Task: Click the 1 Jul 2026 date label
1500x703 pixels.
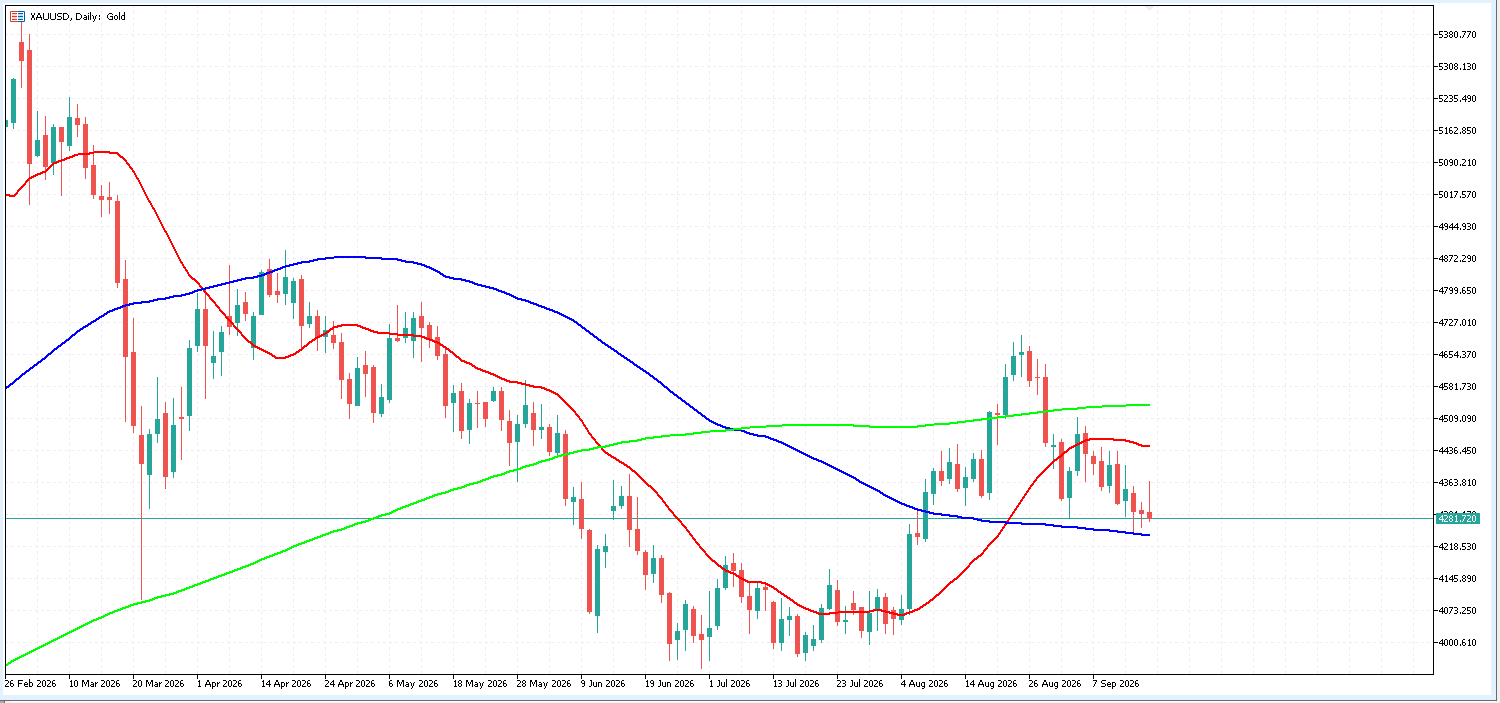Action: tap(730, 684)
